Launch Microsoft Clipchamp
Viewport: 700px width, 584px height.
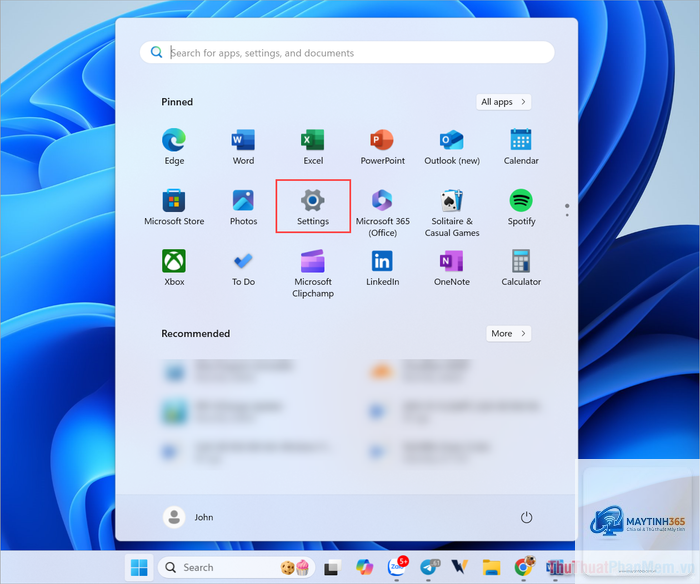(x=313, y=273)
